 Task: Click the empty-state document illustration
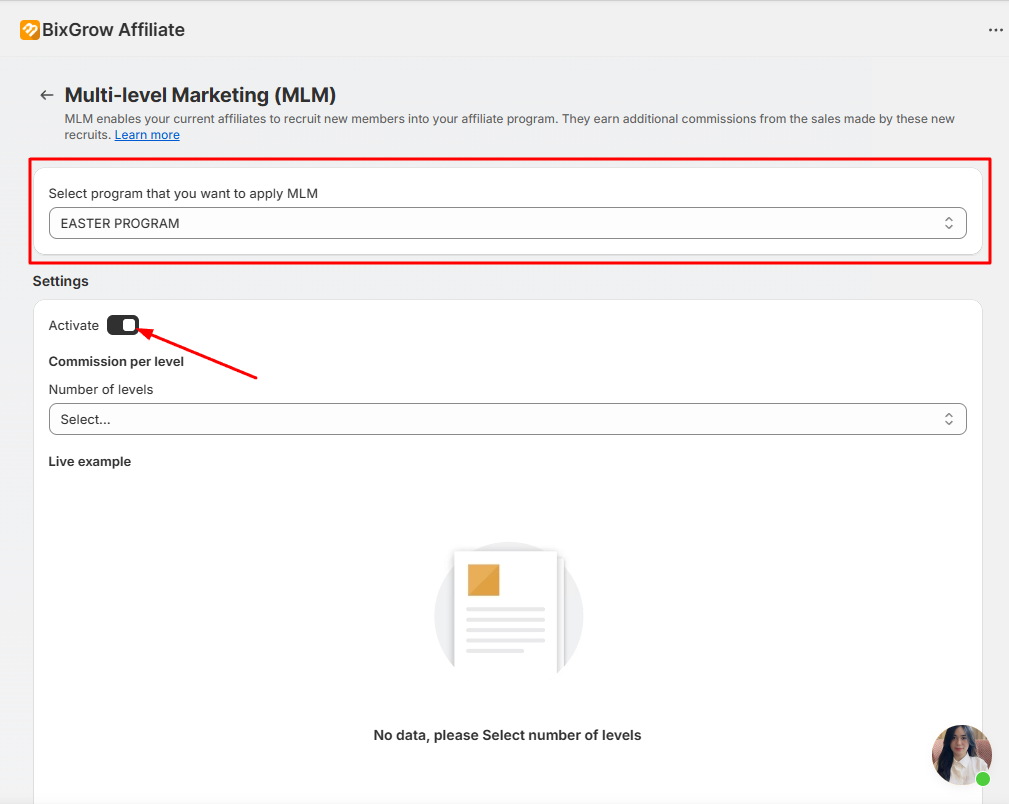point(508,612)
